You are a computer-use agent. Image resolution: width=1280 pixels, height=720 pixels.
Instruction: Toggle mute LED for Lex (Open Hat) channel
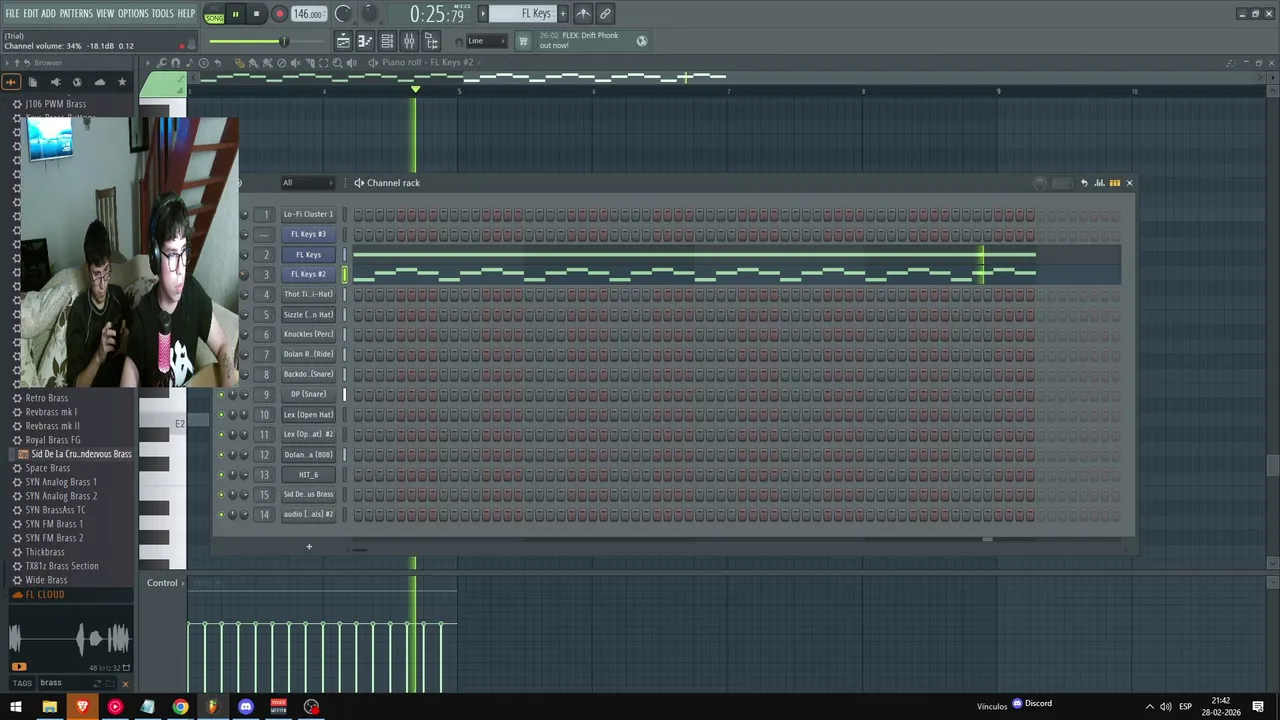point(221,414)
